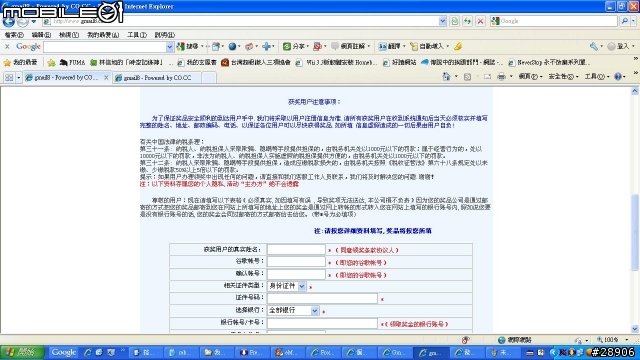Image resolution: width=640 pixels, height=360 pixels.
Task: Click the Help question mark icon
Action: coord(618,76)
